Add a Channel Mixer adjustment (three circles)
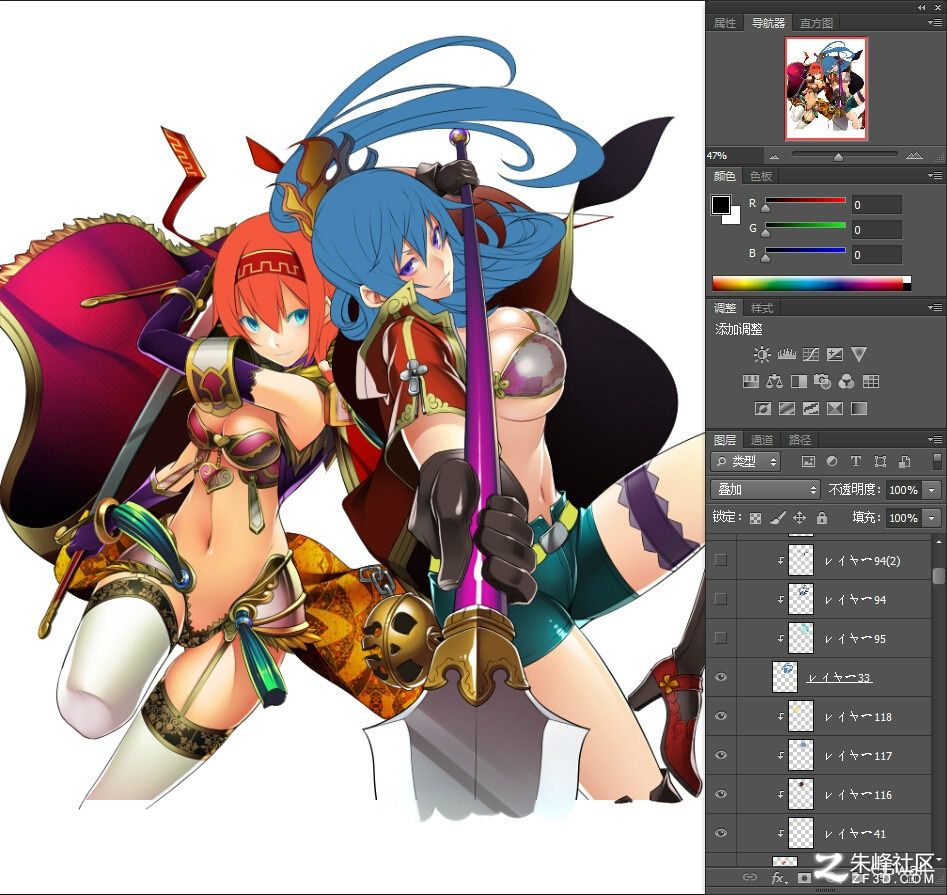 [847, 382]
